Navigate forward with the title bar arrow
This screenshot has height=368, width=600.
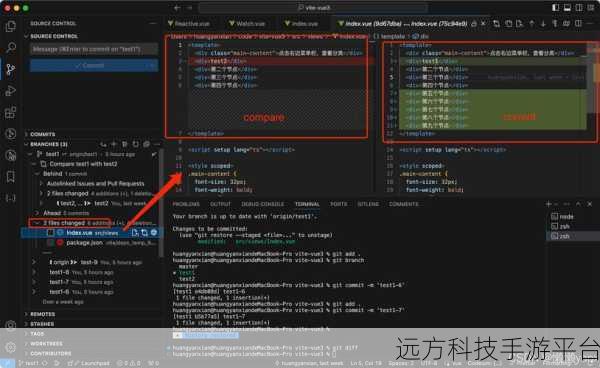point(189,8)
